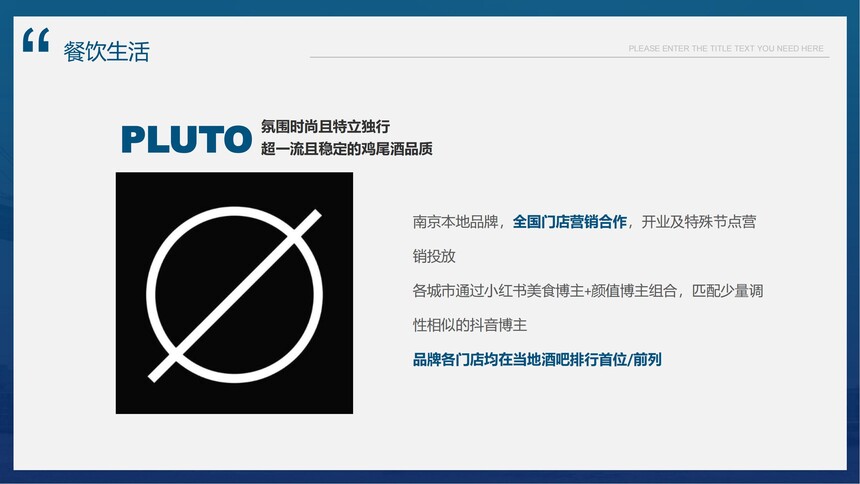Click the text 超一流且稳定的鸡尾酒品质

tap(347, 149)
